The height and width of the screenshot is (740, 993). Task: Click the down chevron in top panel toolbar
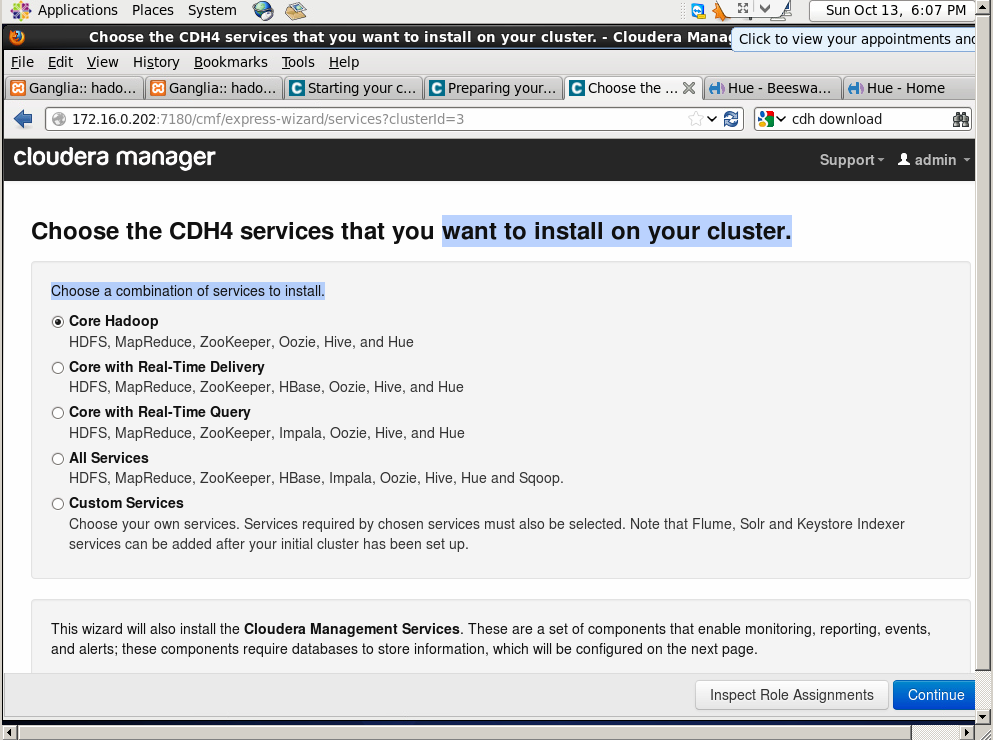765,8
